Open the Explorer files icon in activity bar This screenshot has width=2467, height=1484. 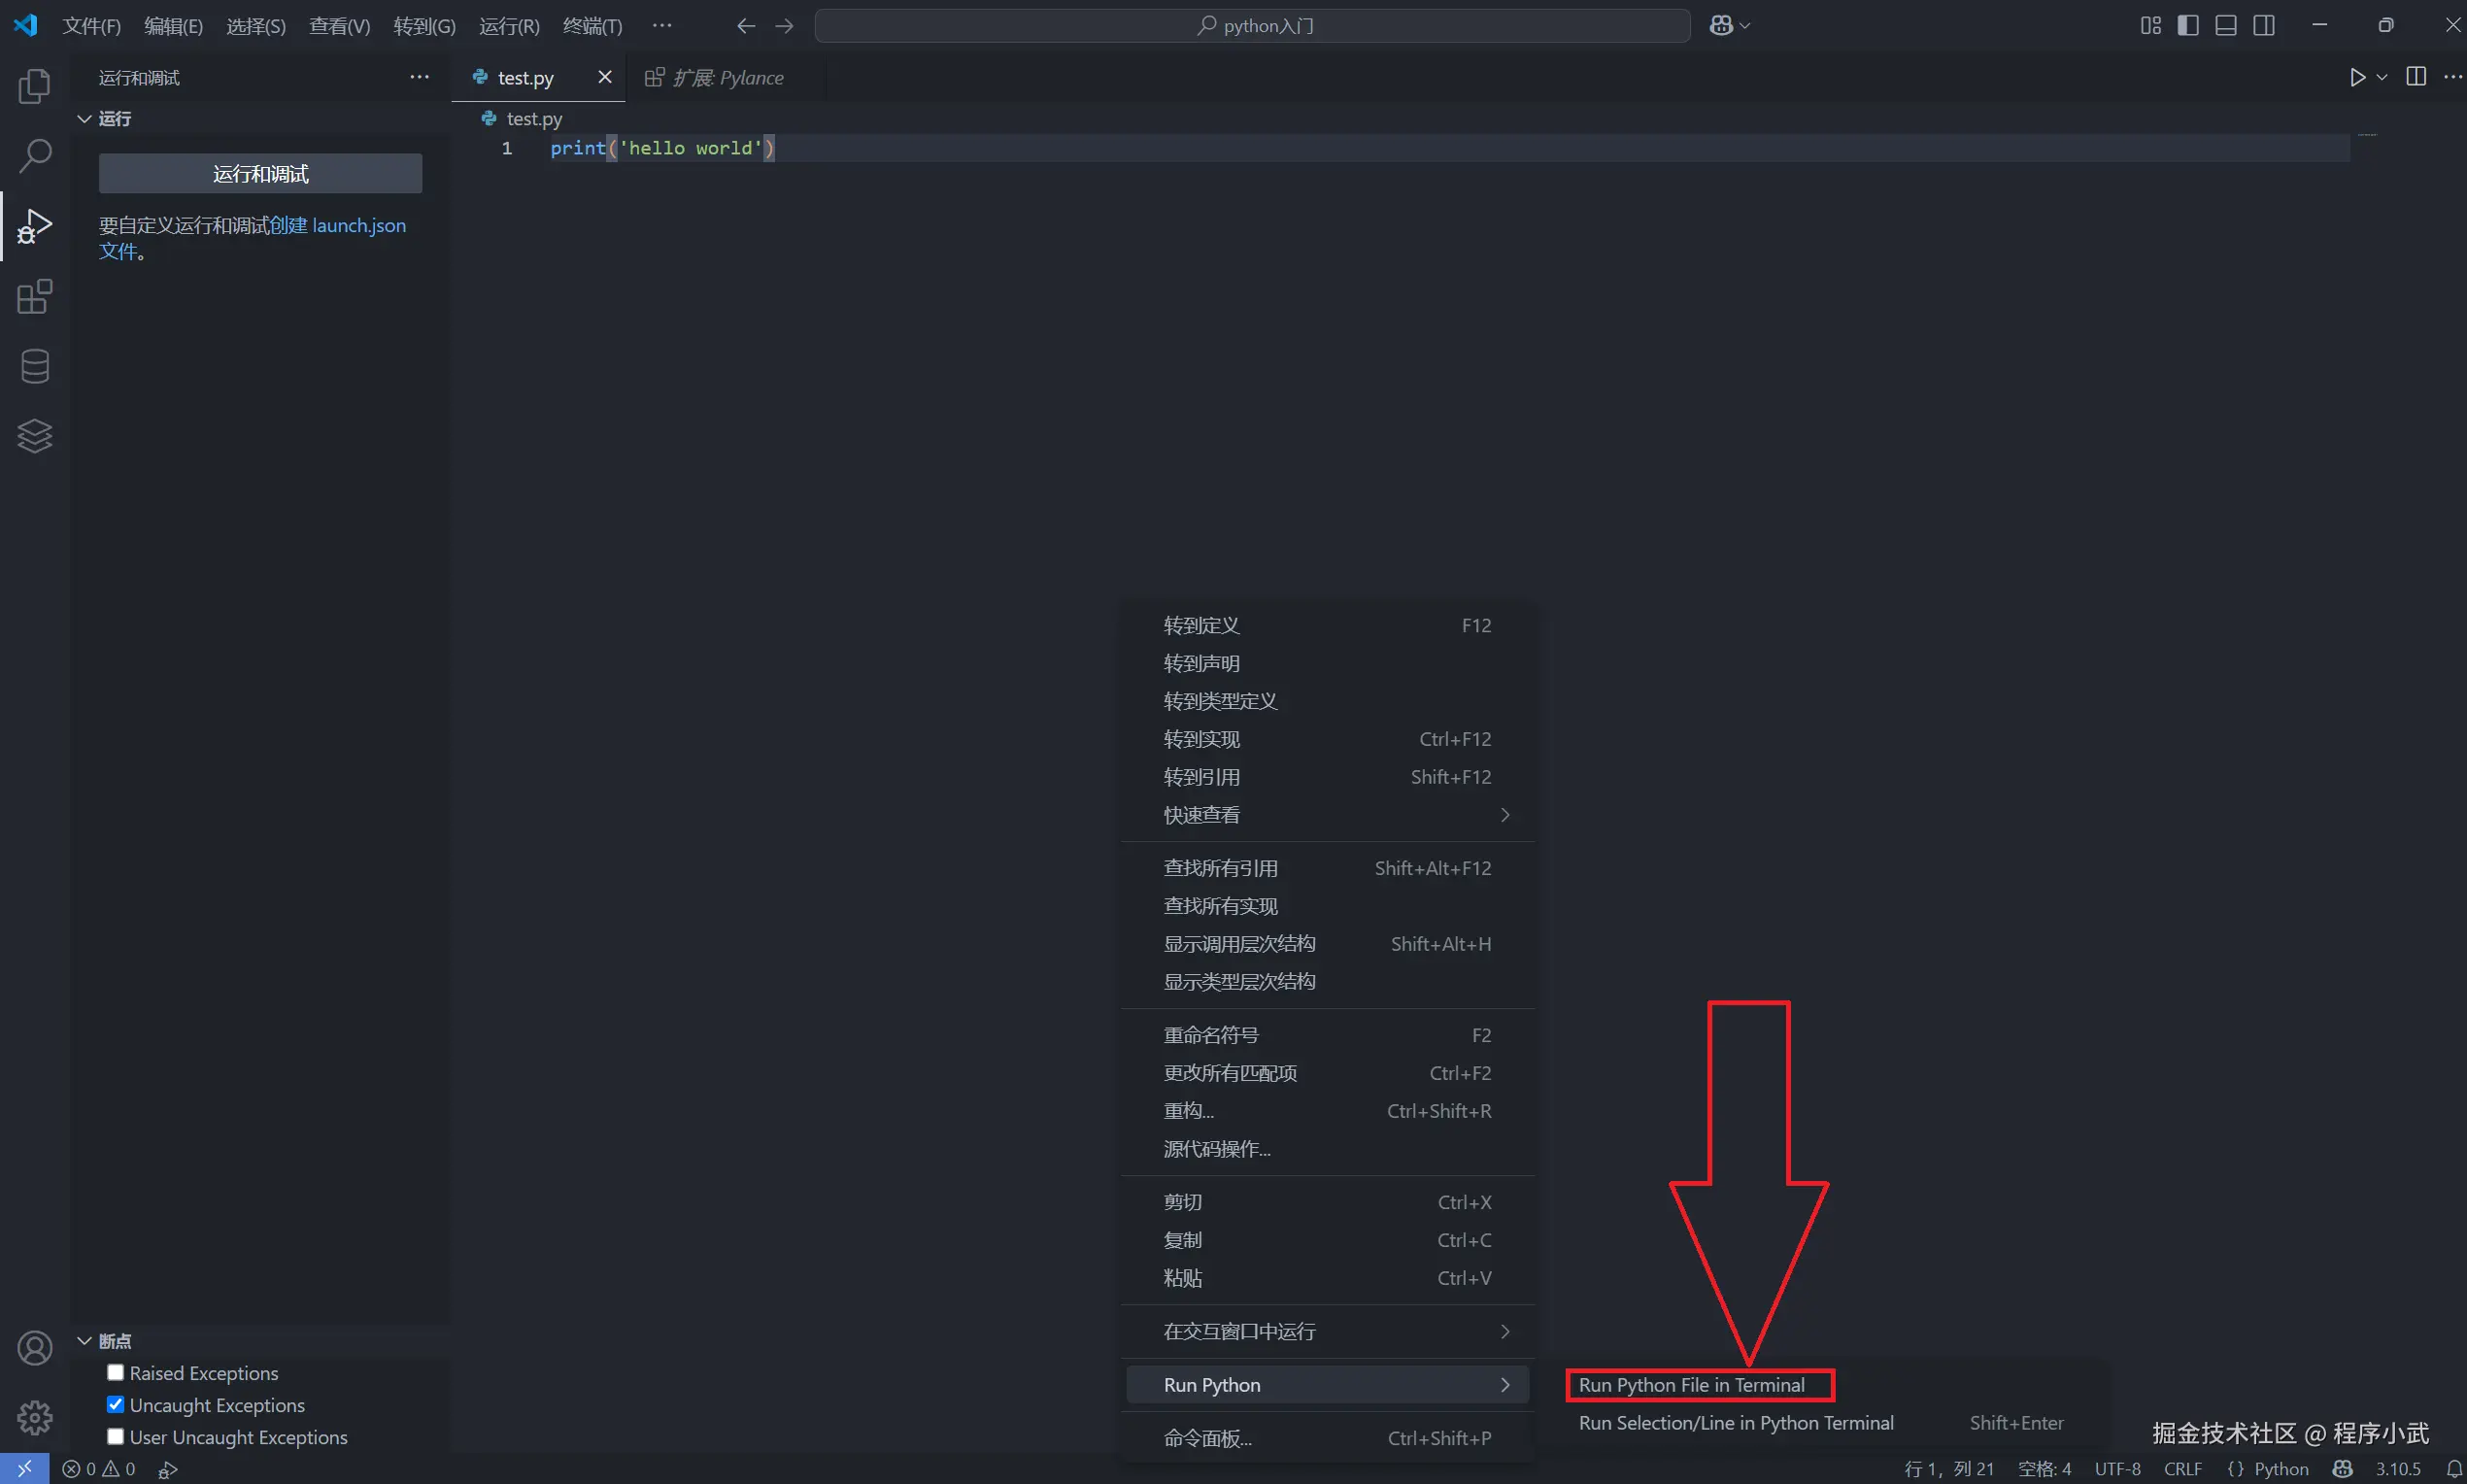(x=34, y=86)
